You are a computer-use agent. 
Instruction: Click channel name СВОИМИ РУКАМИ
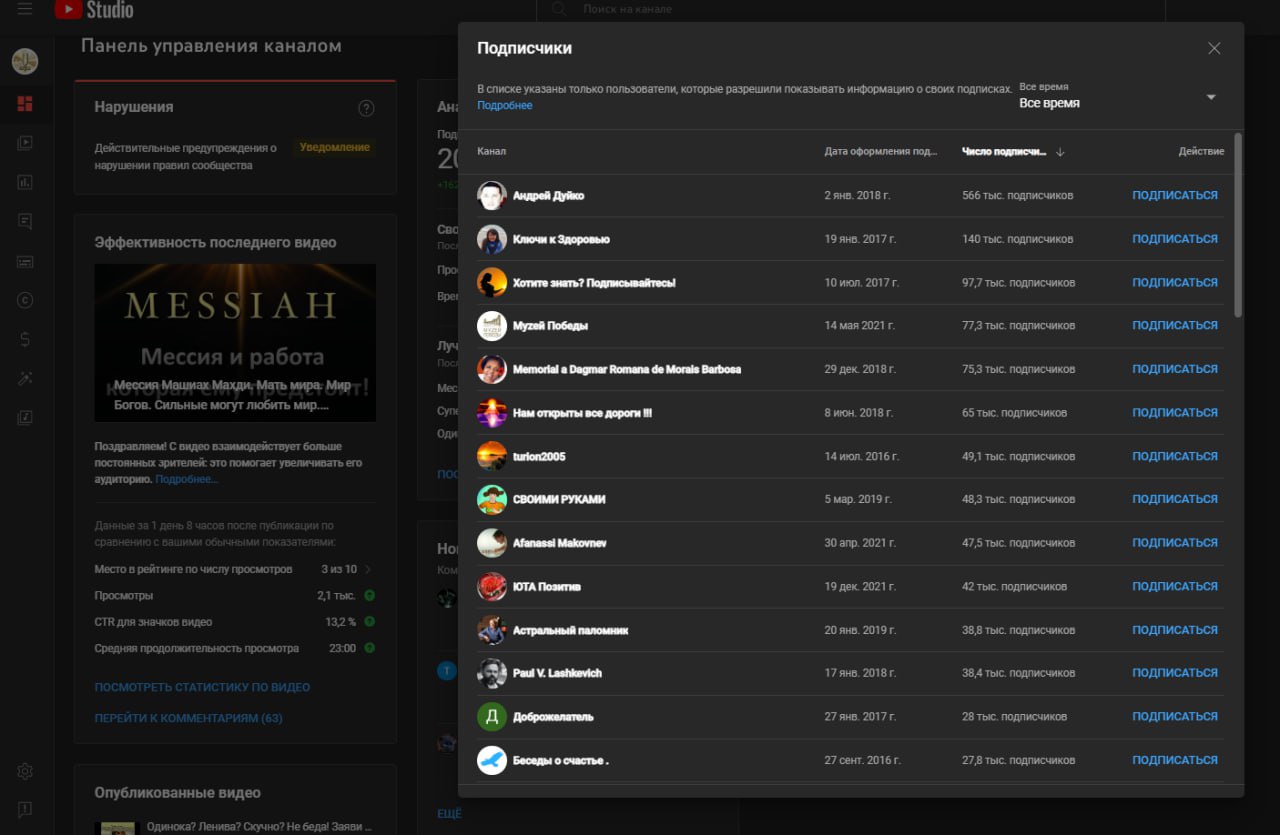pyautogui.click(x=559, y=499)
